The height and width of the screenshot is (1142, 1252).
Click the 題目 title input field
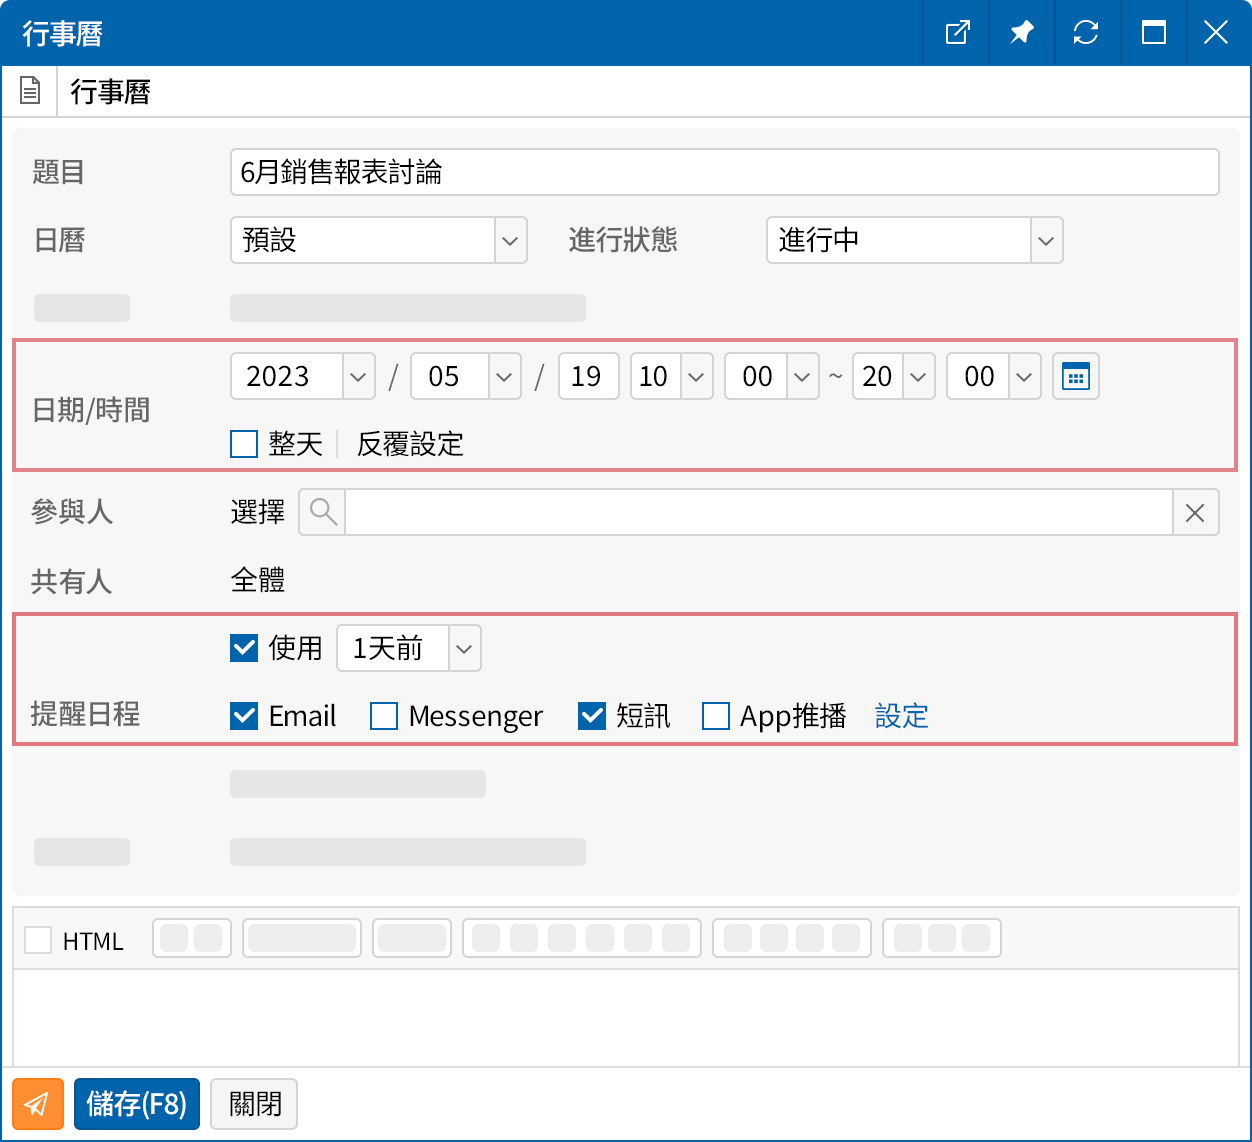click(x=724, y=172)
